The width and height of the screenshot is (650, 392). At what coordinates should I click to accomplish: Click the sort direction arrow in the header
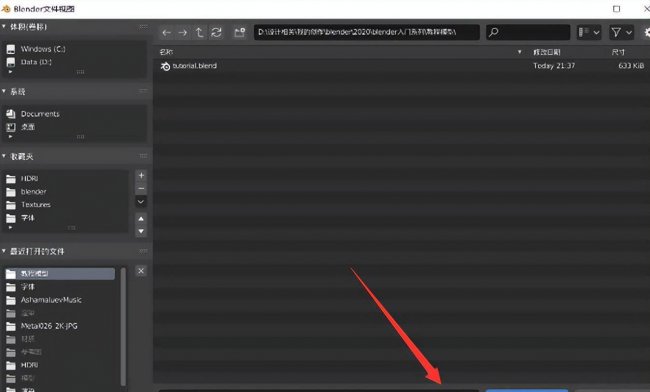point(519,52)
